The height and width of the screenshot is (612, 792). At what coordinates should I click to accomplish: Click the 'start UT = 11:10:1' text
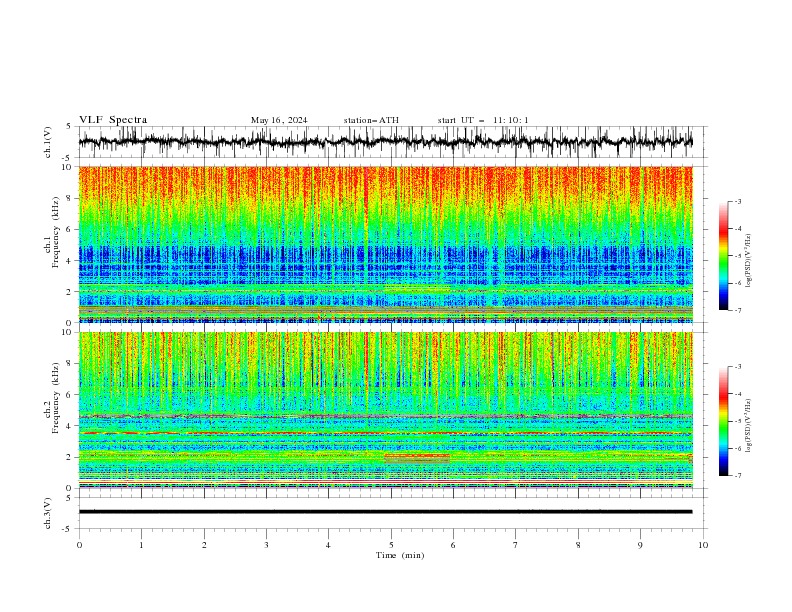(483, 120)
